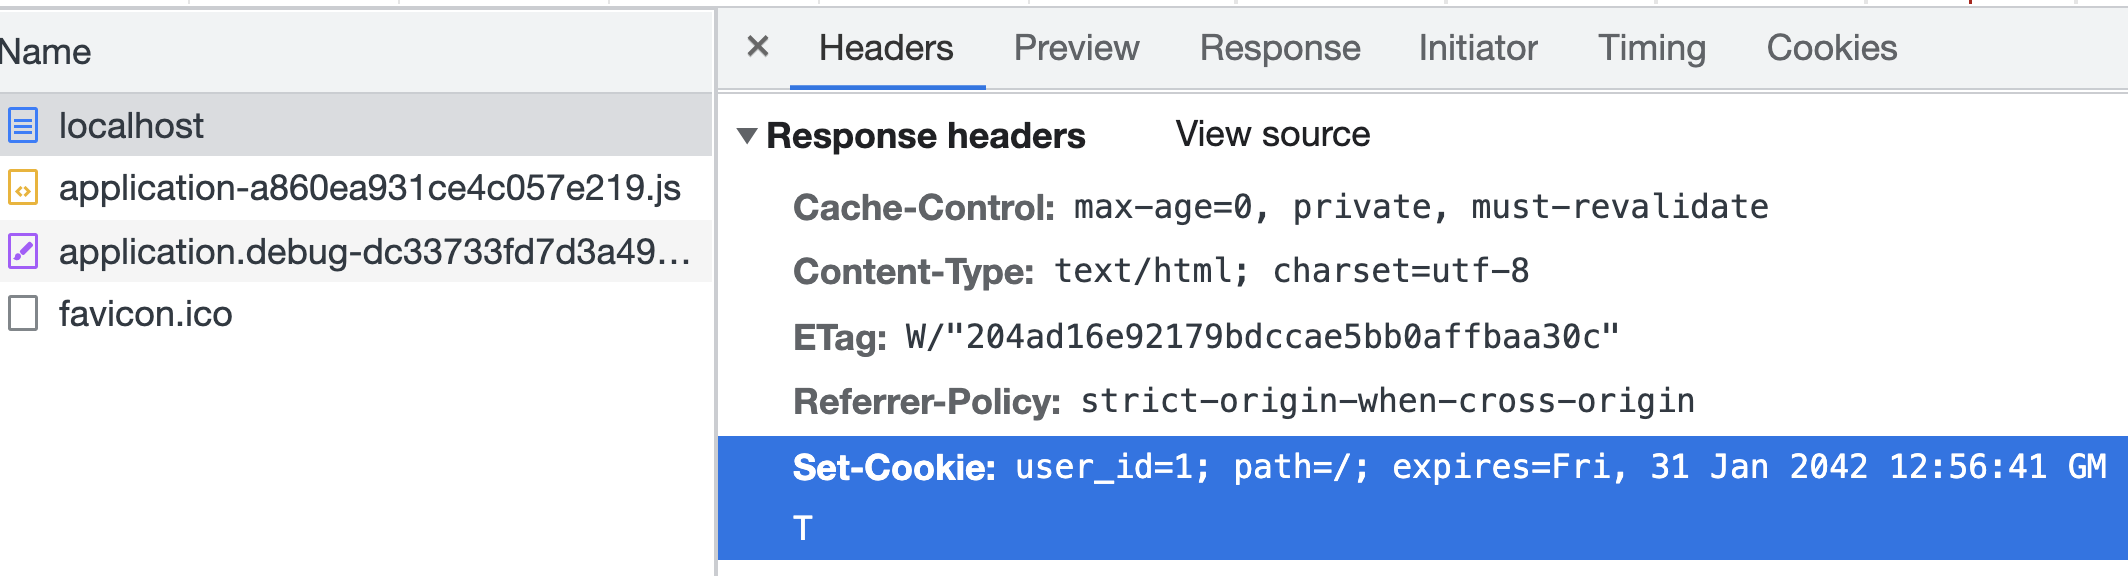Viewport: 2128px width, 576px height.
Task: Select the application-a860ea931ce4c057e219.js request
Action: (369, 188)
